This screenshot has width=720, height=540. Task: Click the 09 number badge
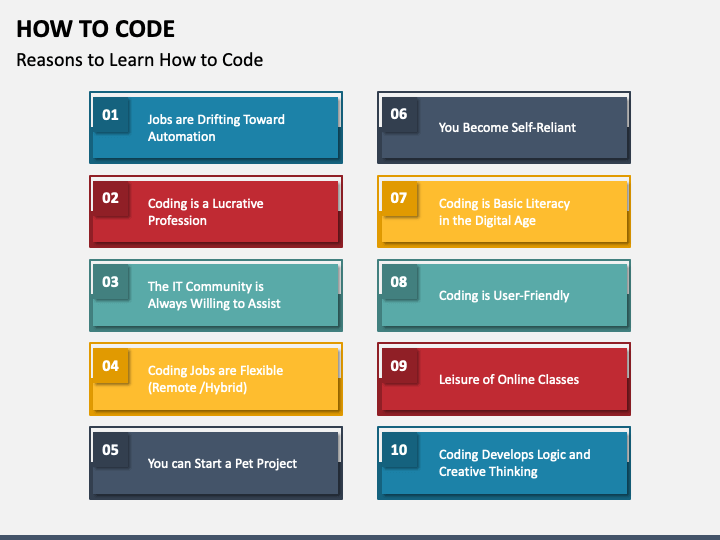pyautogui.click(x=399, y=366)
